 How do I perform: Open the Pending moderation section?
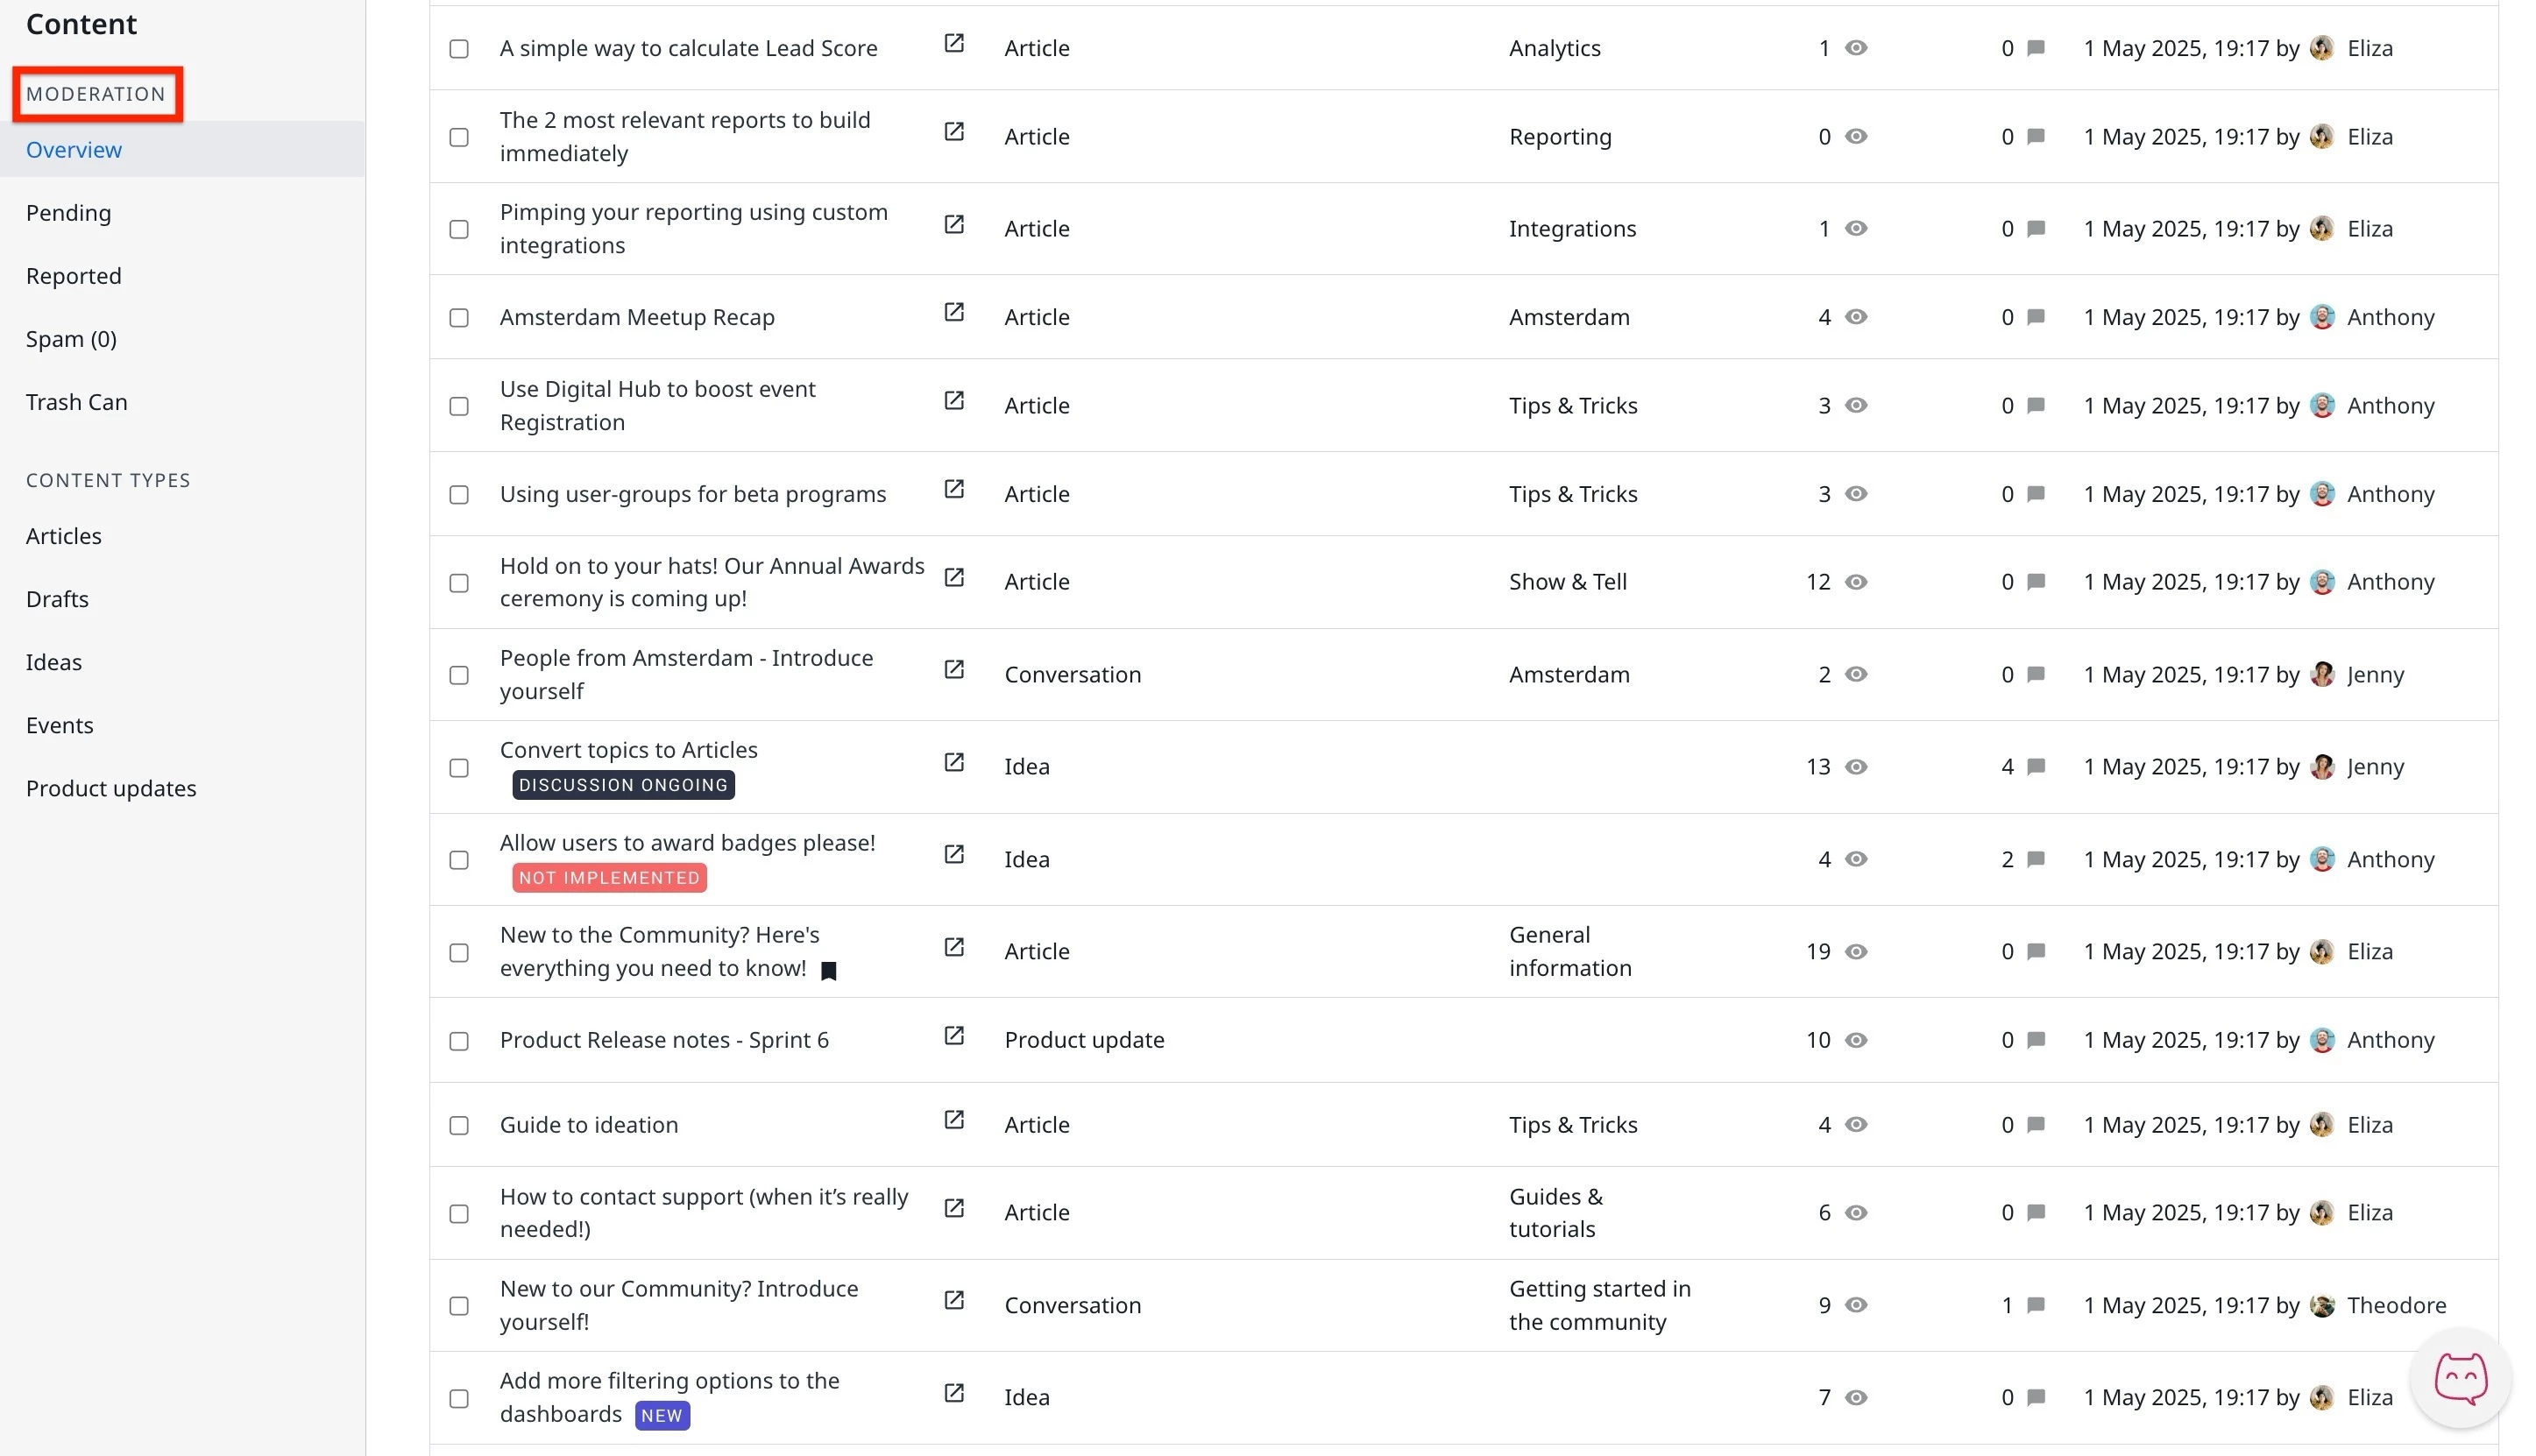[68, 213]
